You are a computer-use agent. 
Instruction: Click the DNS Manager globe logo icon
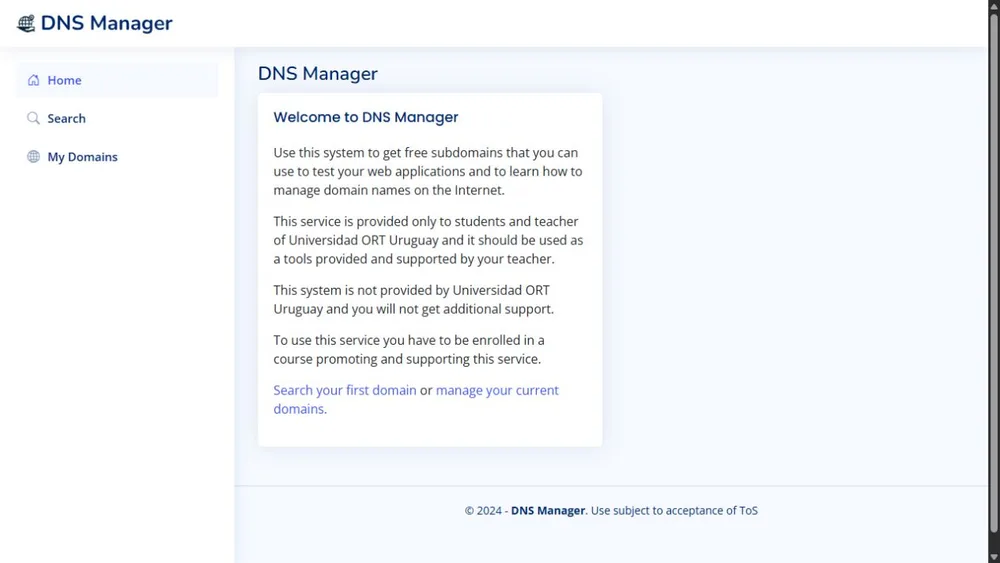pyautogui.click(x=26, y=24)
